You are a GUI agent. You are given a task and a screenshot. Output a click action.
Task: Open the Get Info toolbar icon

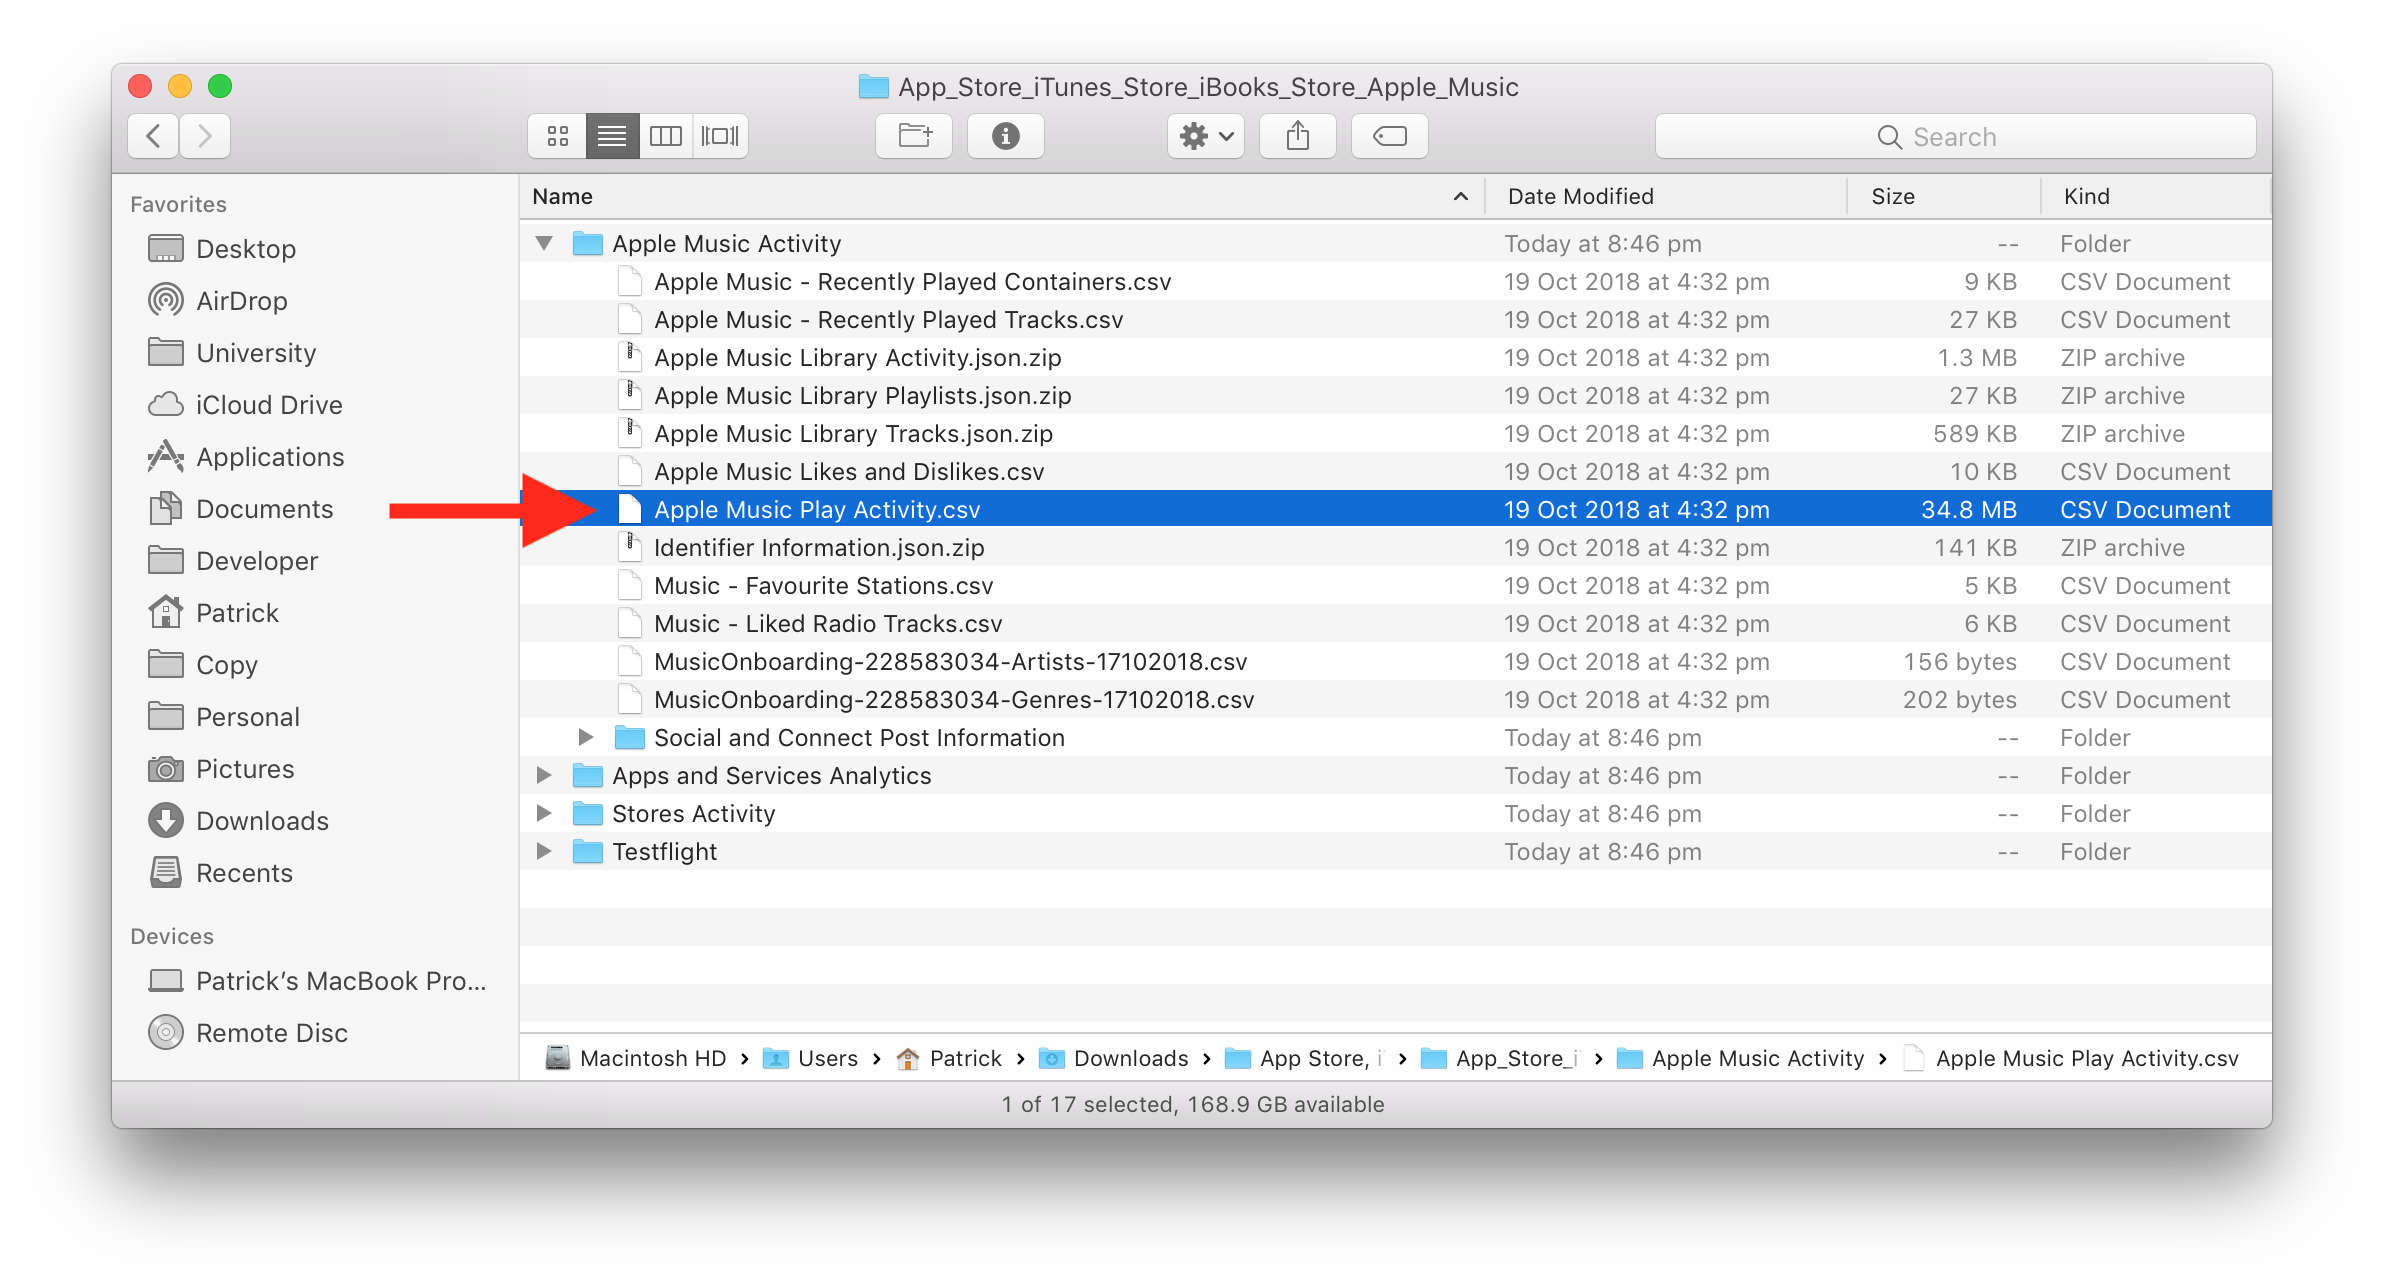click(1005, 136)
